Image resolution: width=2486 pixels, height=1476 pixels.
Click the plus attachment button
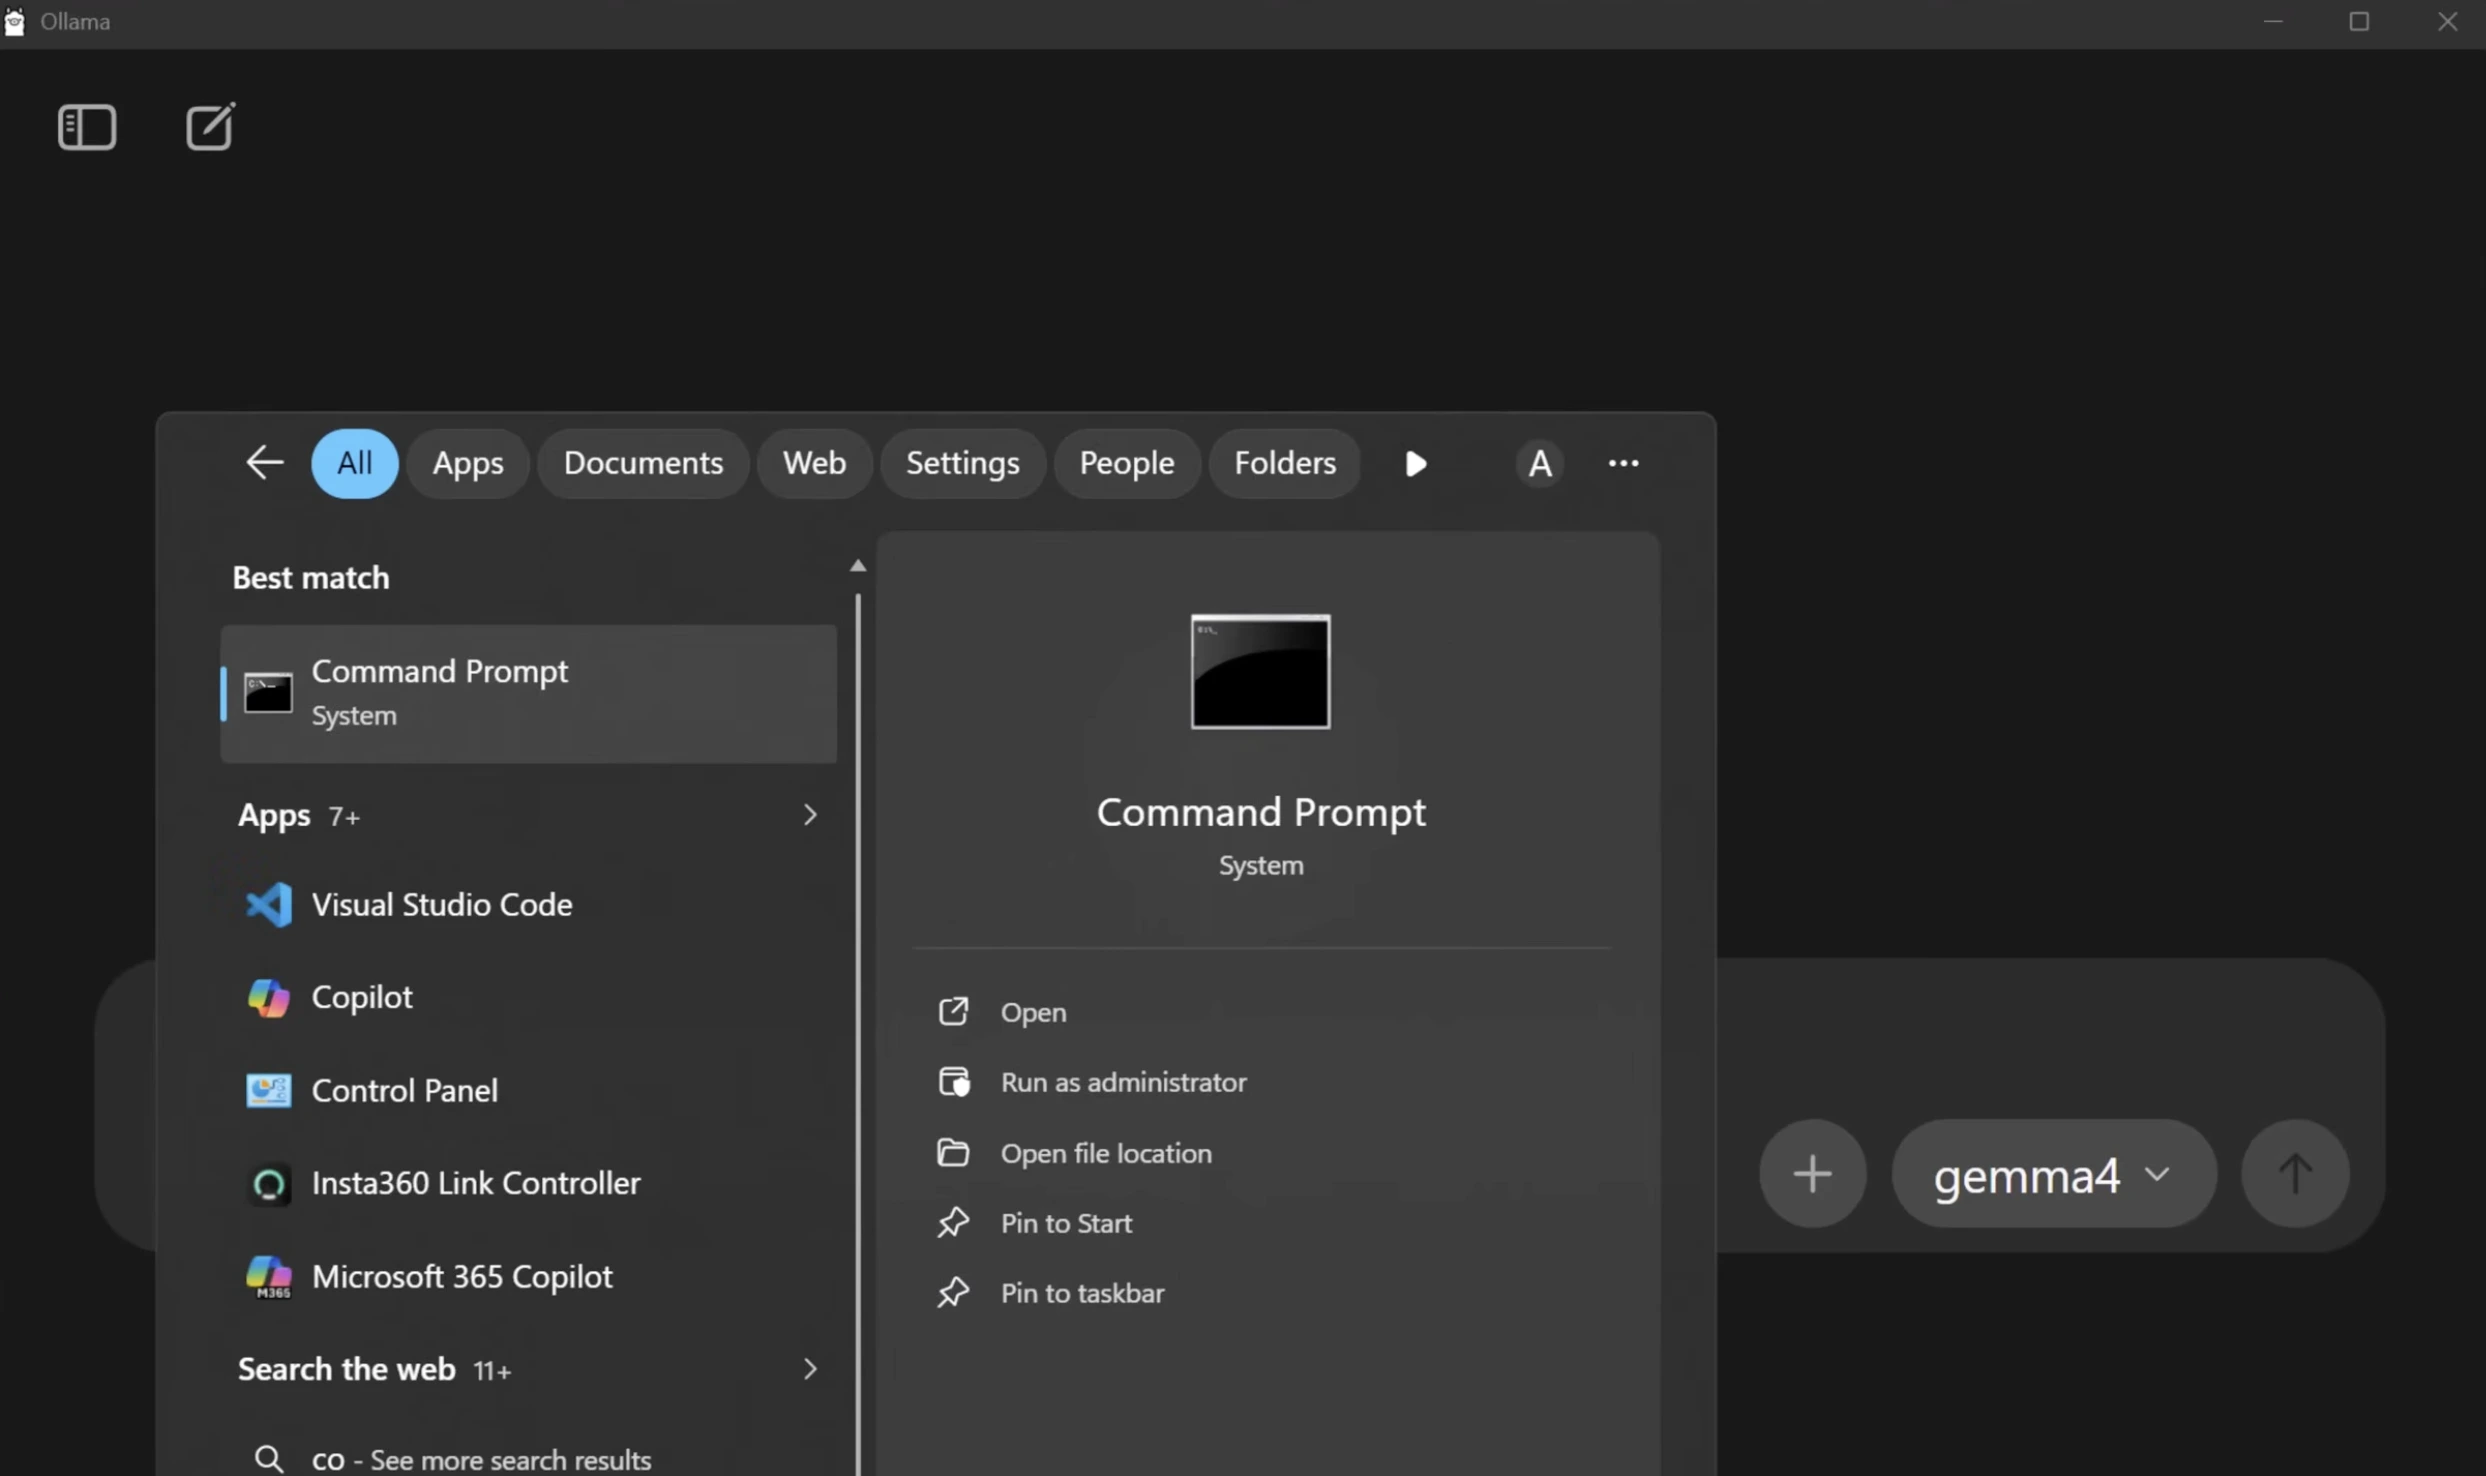click(1812, 1173)
